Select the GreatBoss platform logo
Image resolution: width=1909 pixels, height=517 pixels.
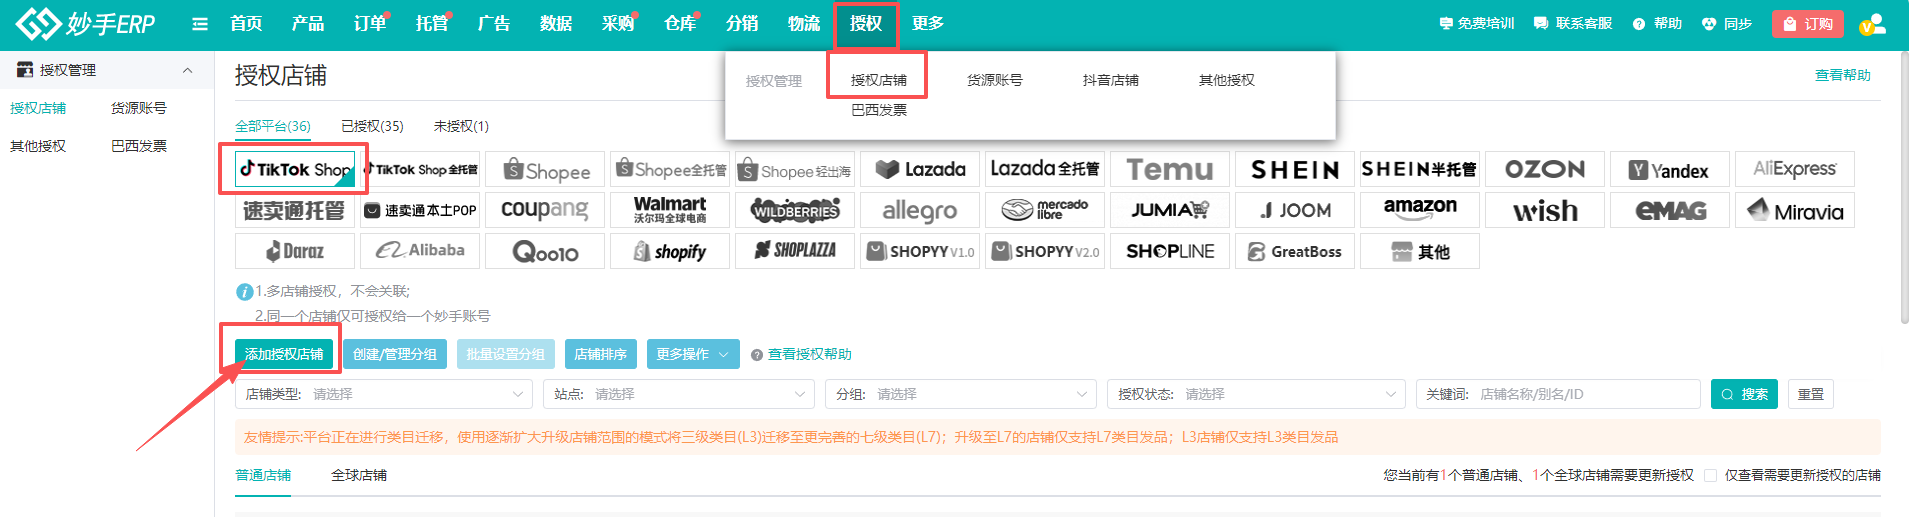[1295, 251]
